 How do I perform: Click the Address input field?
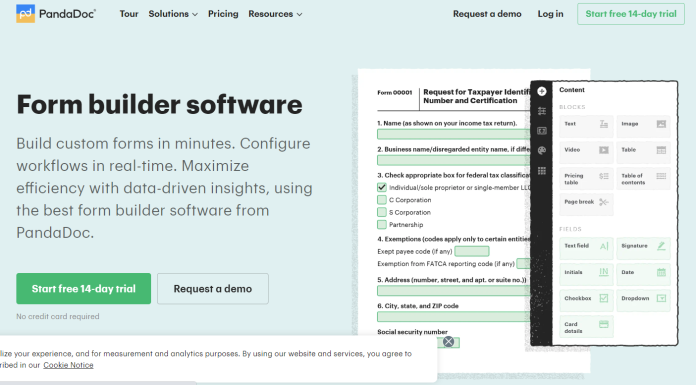coord(454,291)
